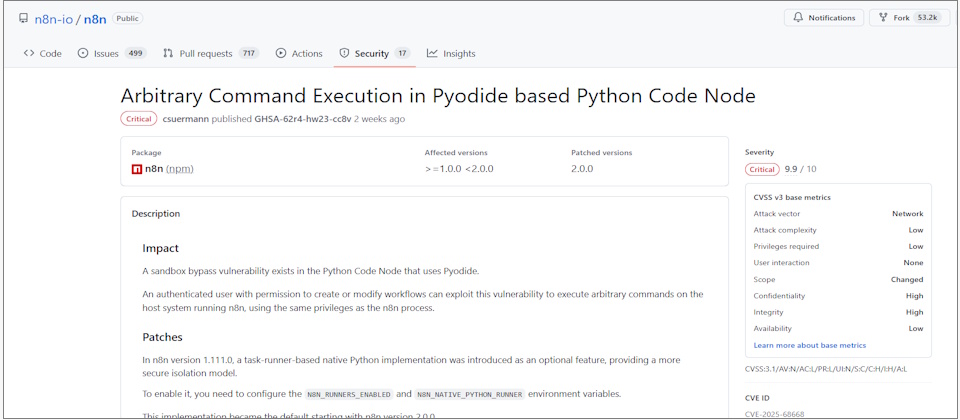Click the Actions play icon
This screenshot has width=960, height=420.
coord(281,53)
